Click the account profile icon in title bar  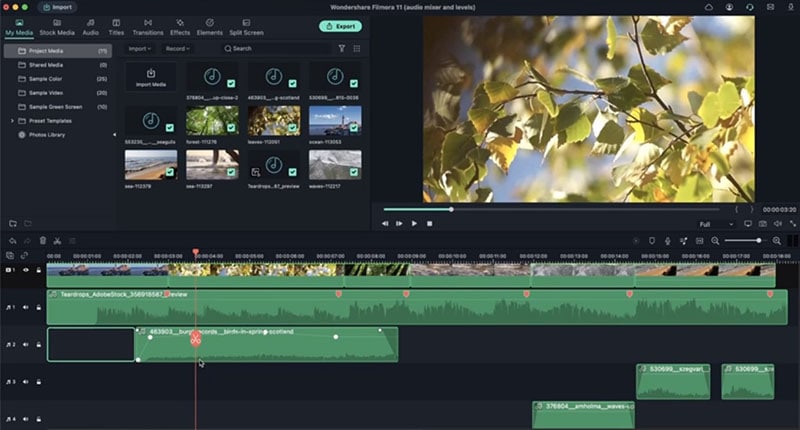point(730,7)
